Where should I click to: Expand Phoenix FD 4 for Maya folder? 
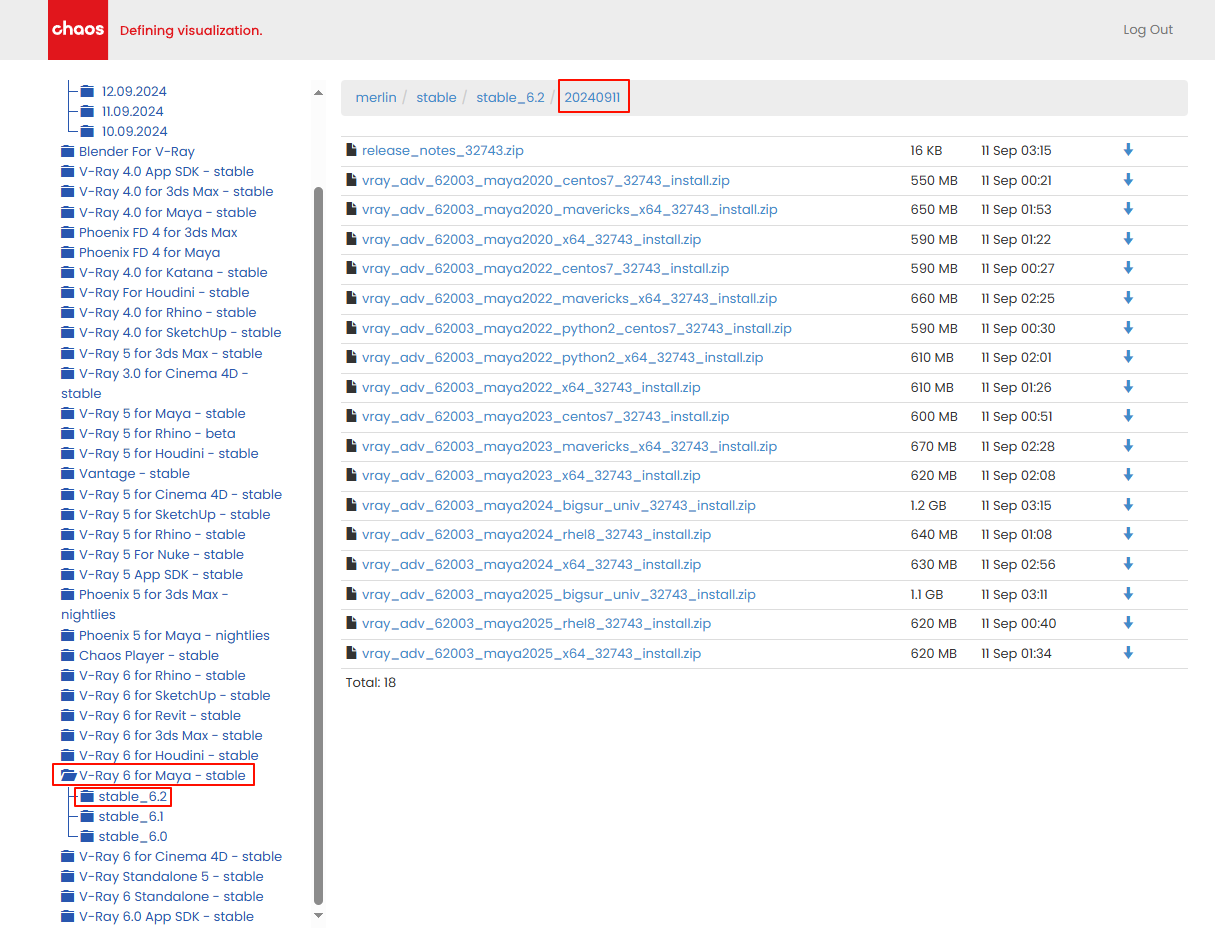tap(150, 253)
